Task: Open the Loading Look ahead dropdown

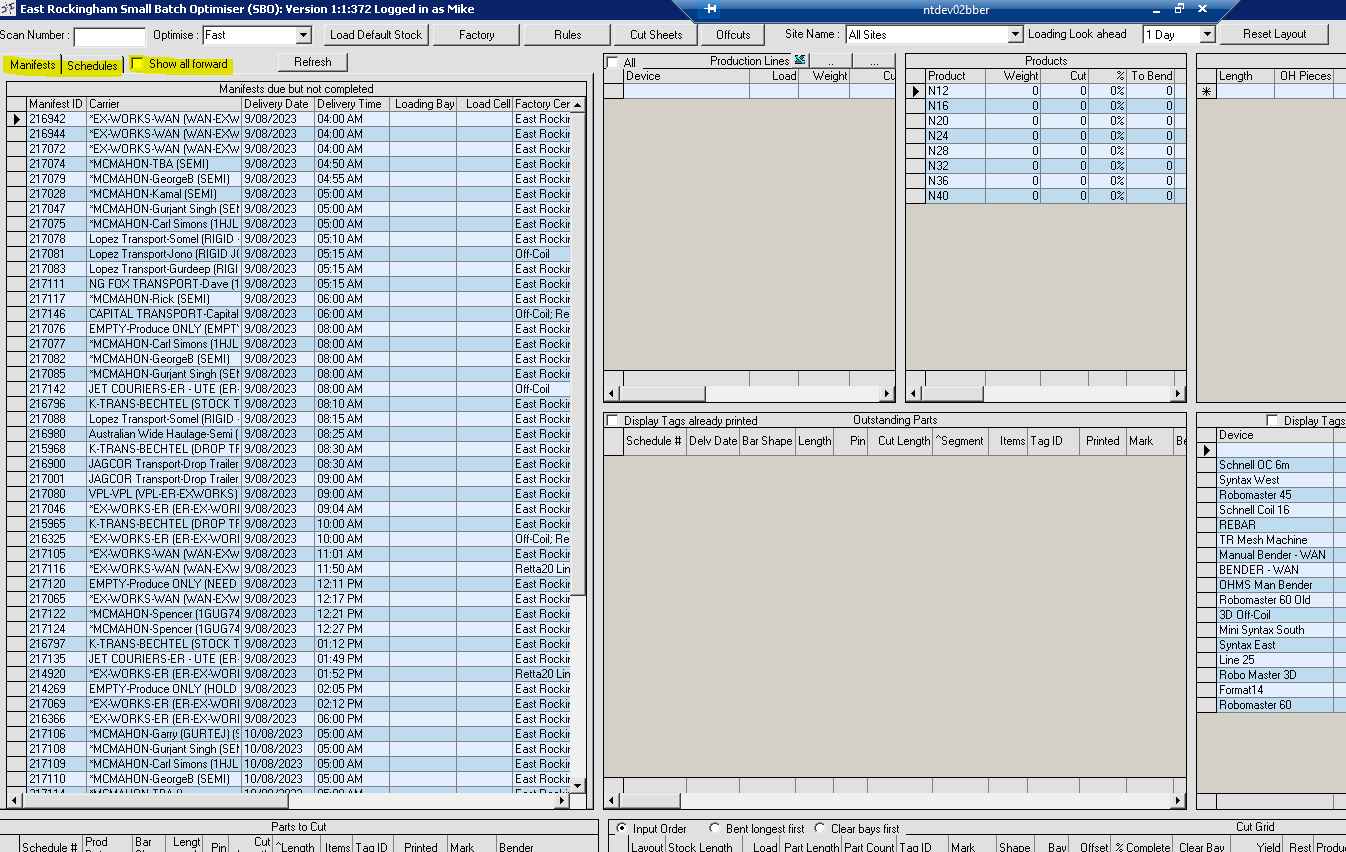Action: point(1207,35)
